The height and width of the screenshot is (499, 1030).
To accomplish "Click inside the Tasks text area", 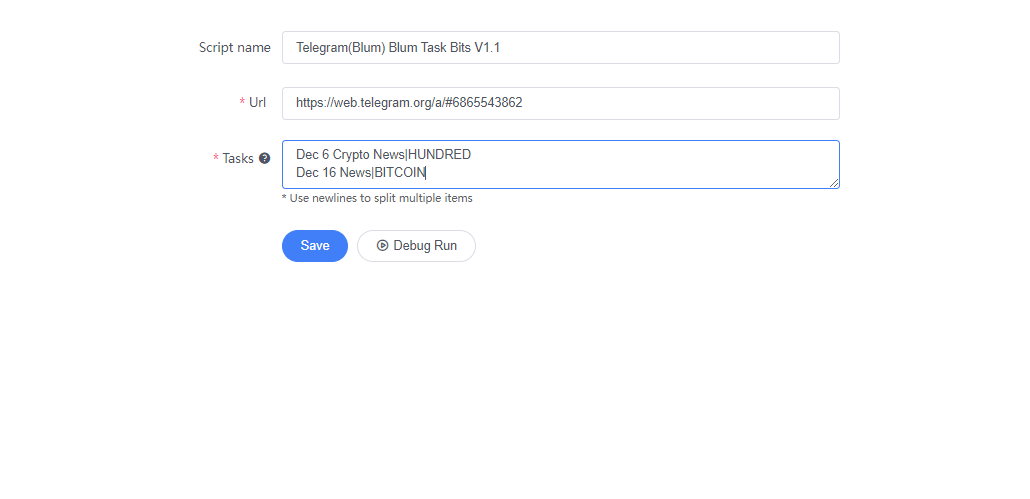I will click(x=561, y=164).
